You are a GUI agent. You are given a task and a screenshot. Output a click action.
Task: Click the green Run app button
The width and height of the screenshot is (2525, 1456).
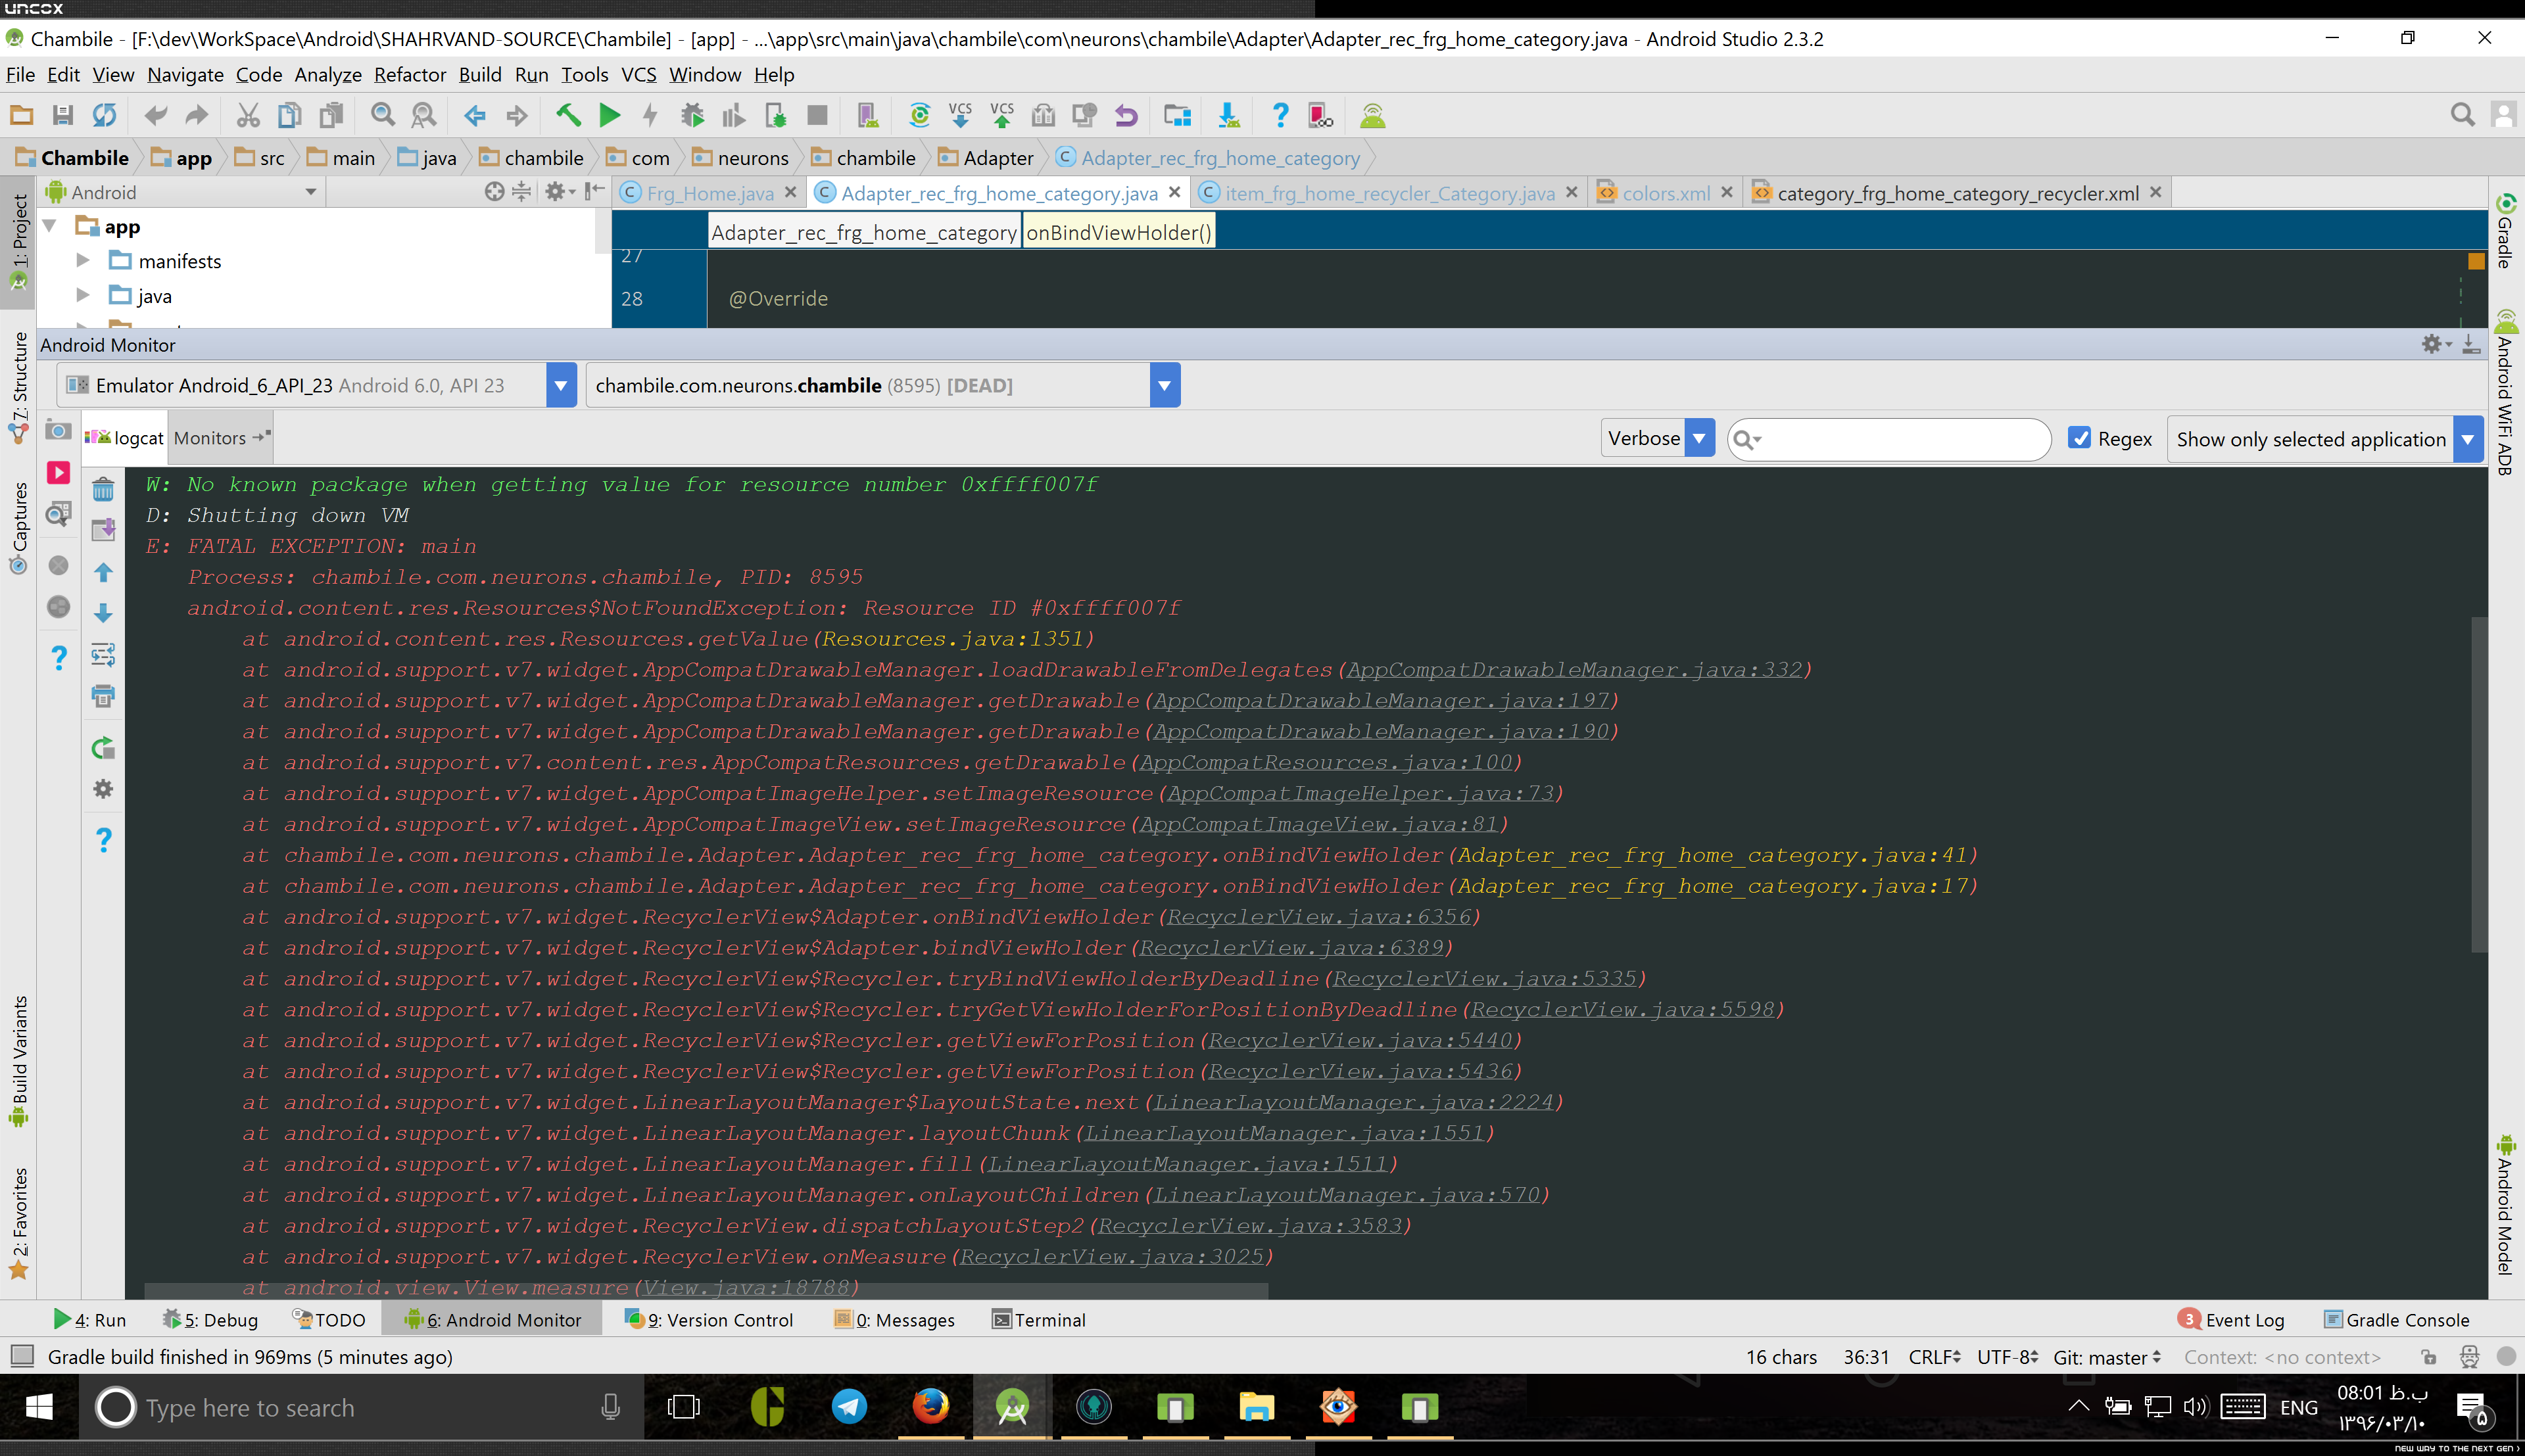(609, 116)
